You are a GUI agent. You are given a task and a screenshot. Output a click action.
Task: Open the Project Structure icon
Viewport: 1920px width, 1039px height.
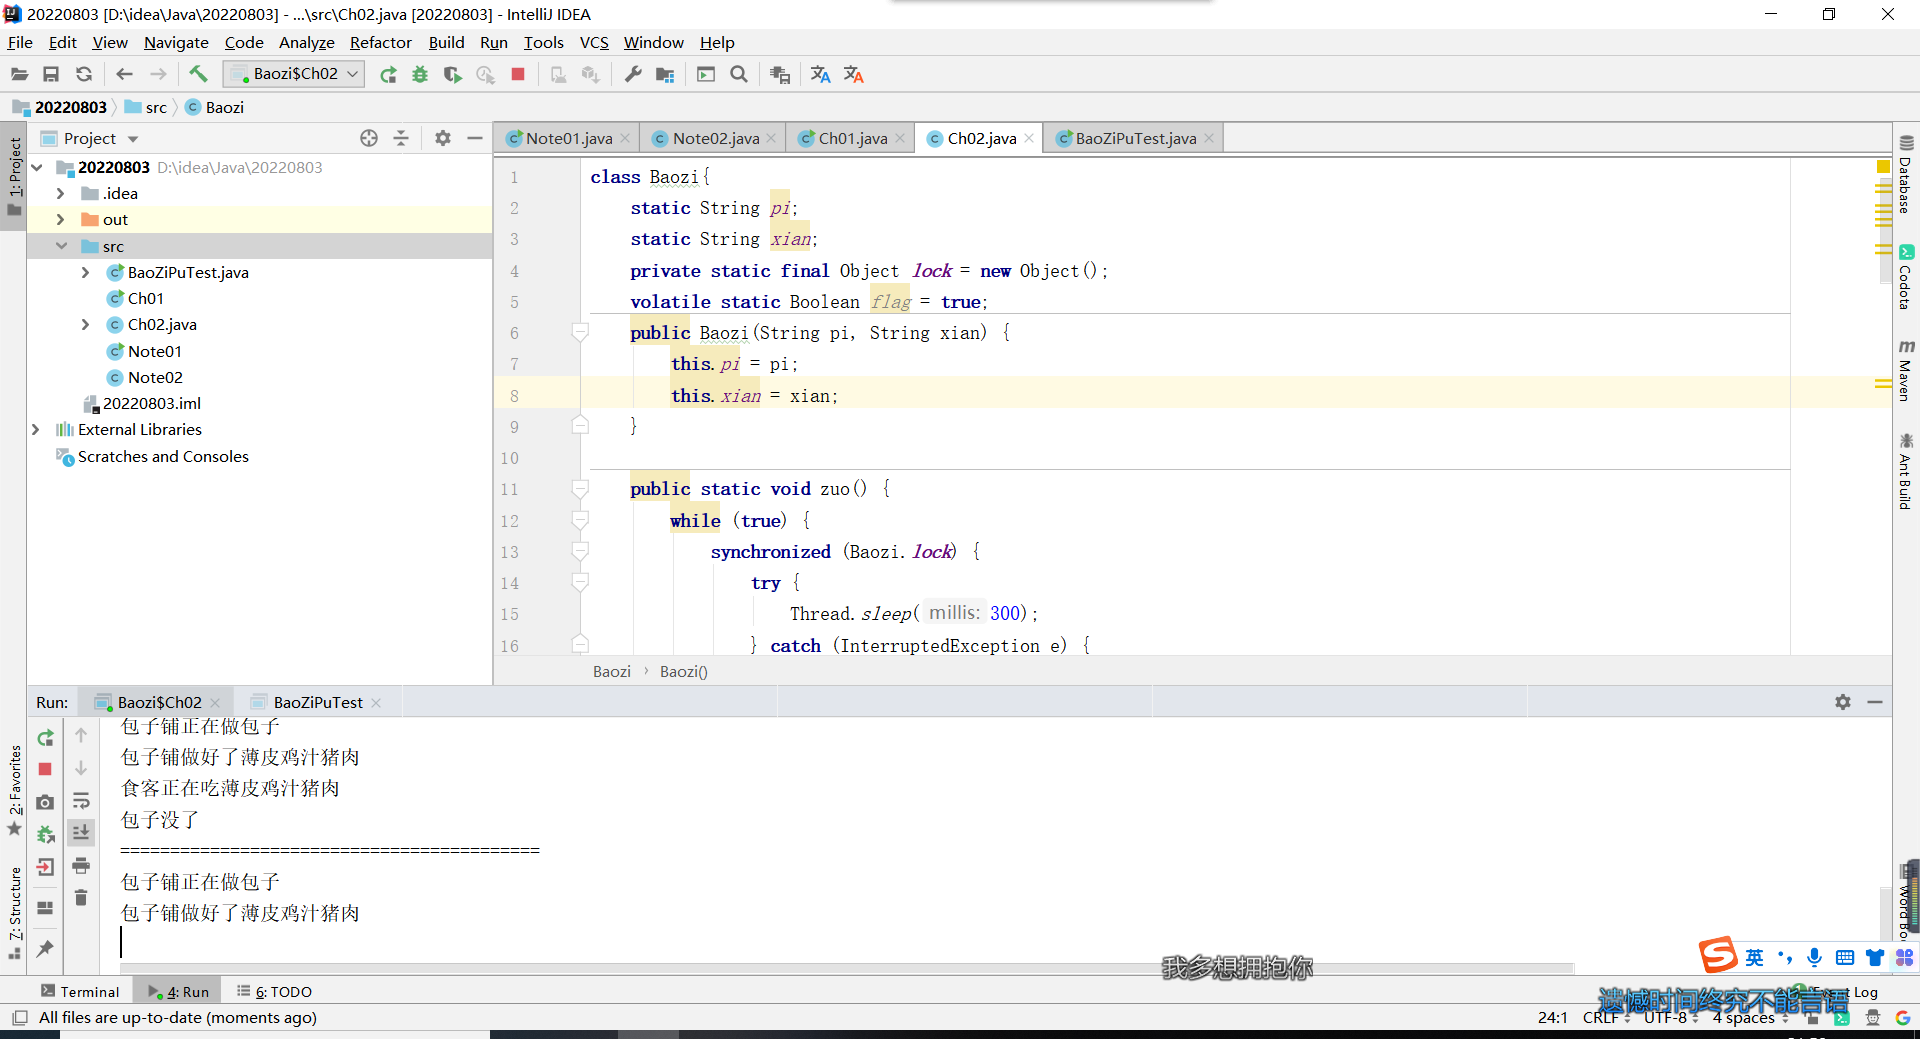point(665,74)
